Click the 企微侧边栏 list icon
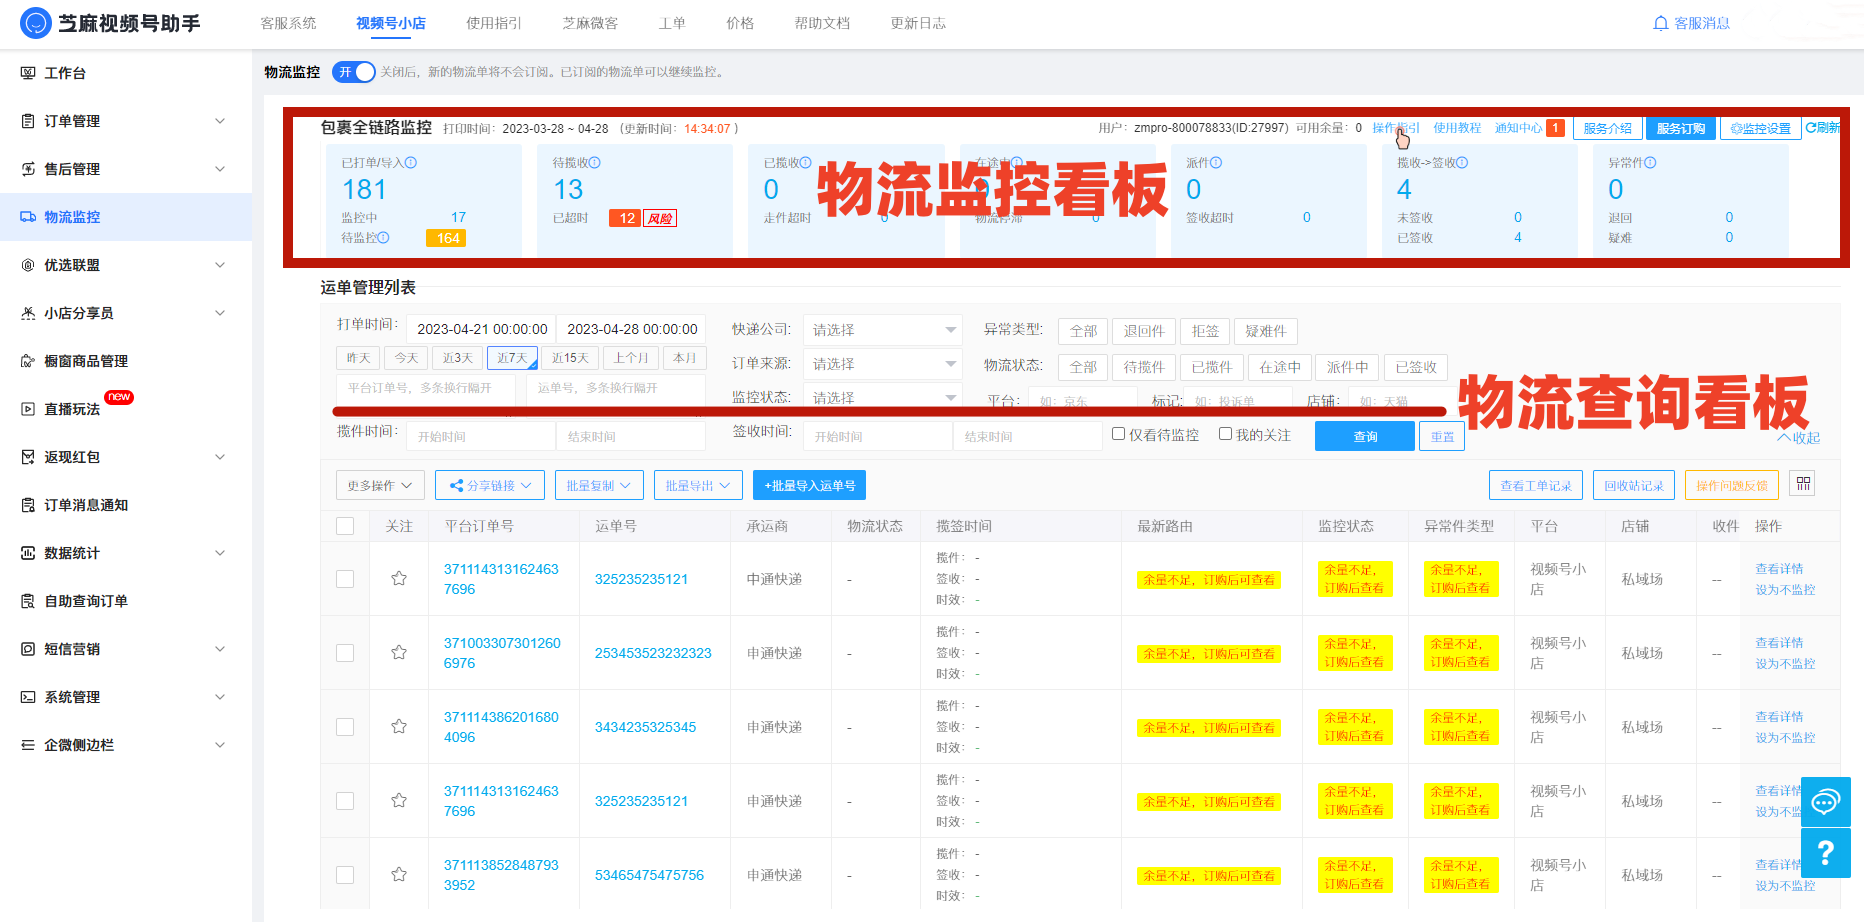The width and height of the screenshot is (1864, 922). coord(28,745)
